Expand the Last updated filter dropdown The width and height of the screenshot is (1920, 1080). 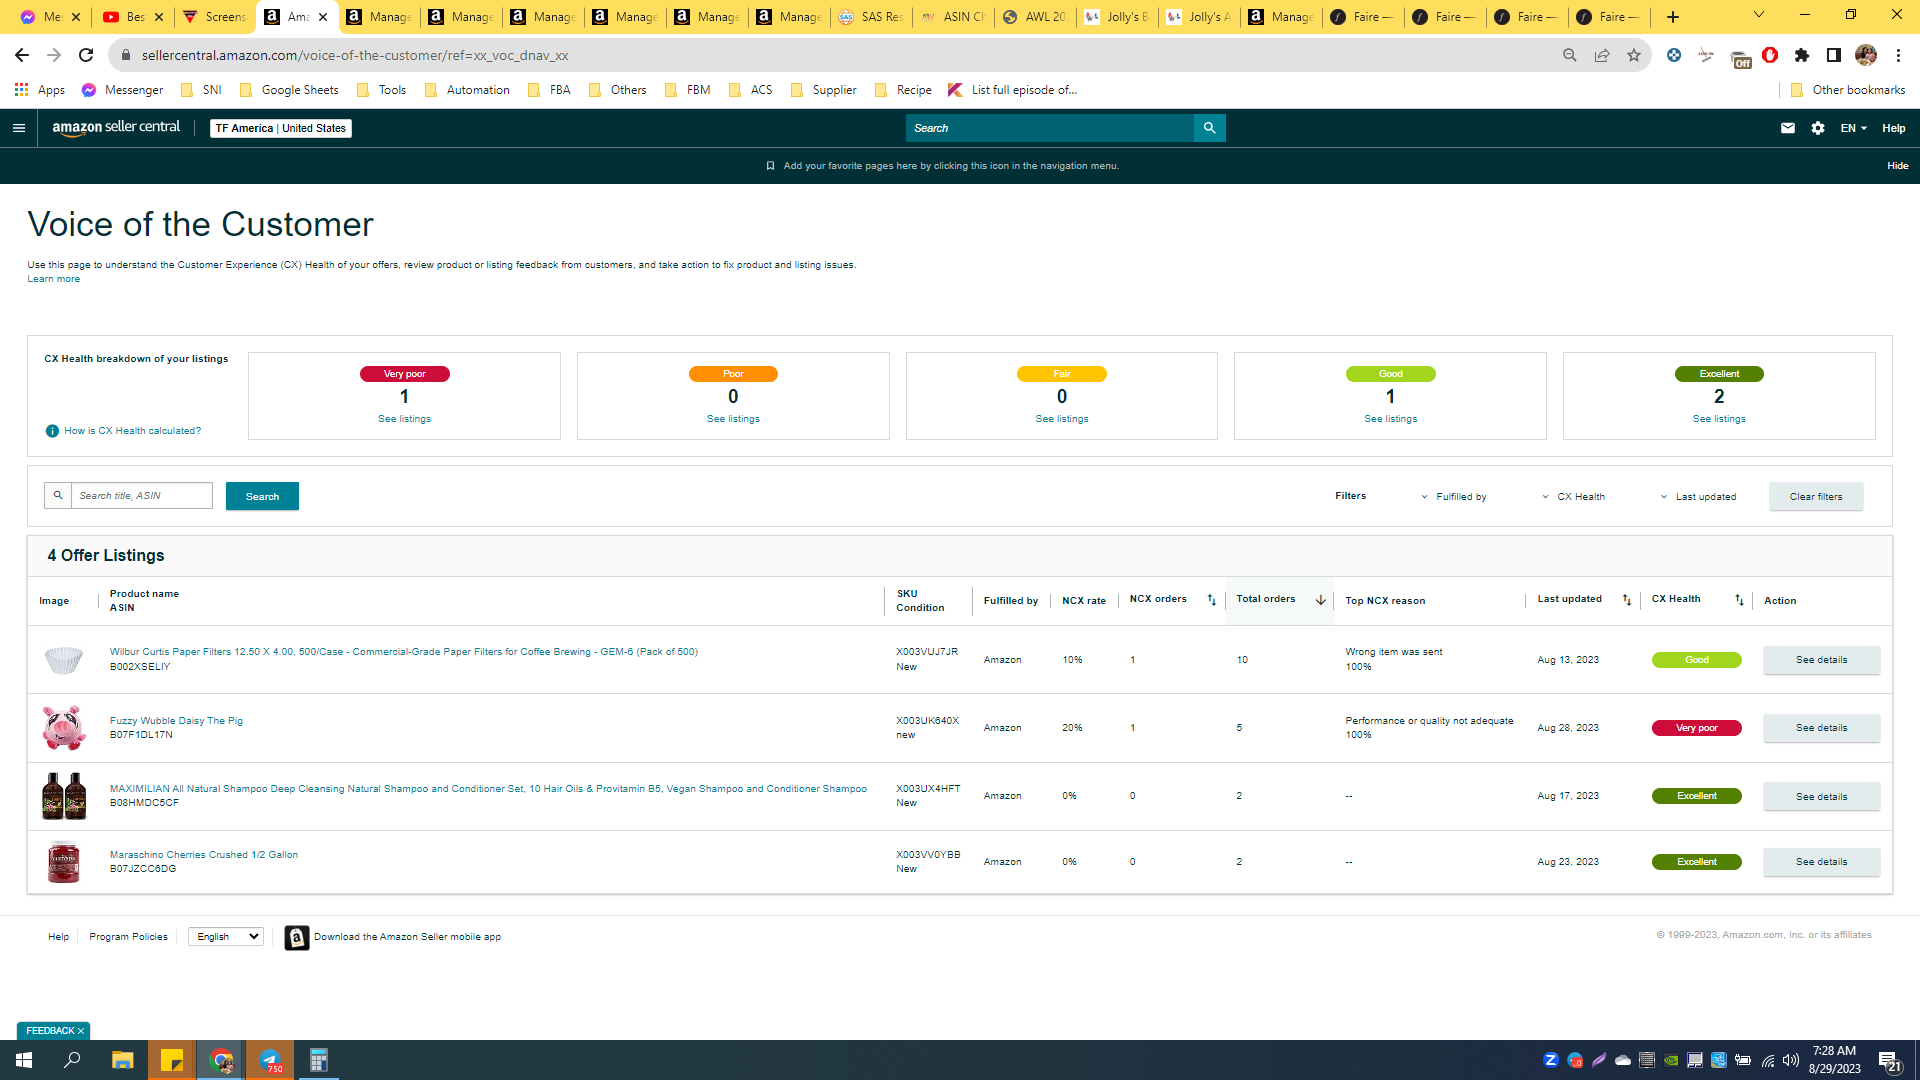pyautogui.click(x=1698, y=497)
